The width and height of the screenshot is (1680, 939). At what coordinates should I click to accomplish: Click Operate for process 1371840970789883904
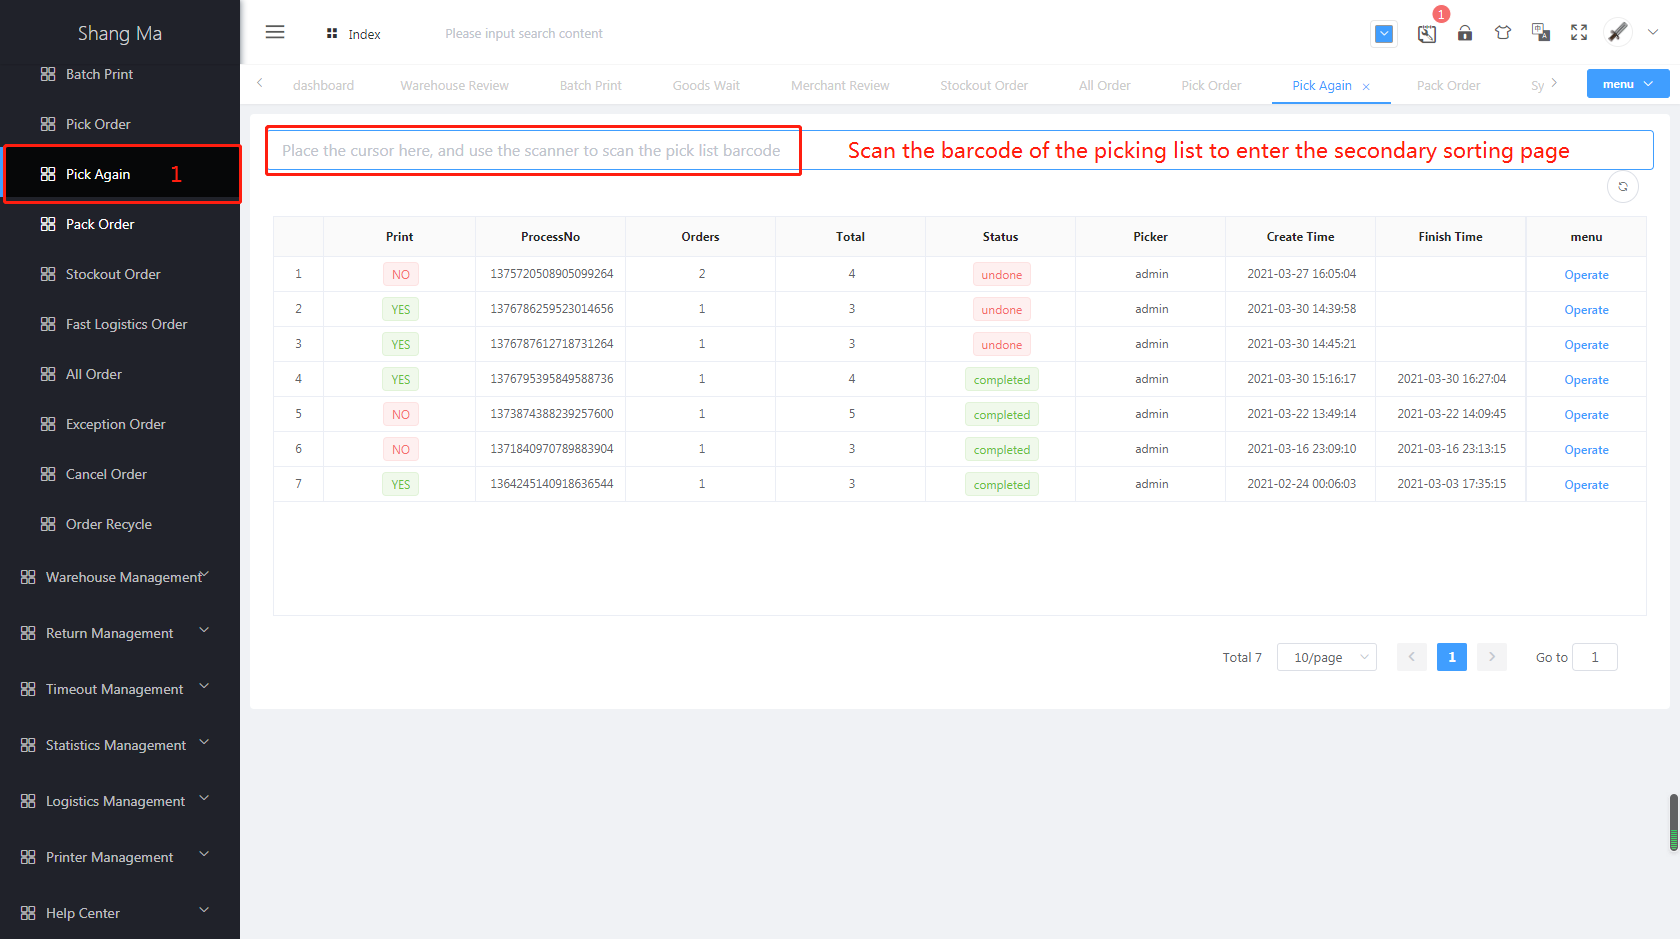point(1586,450)
